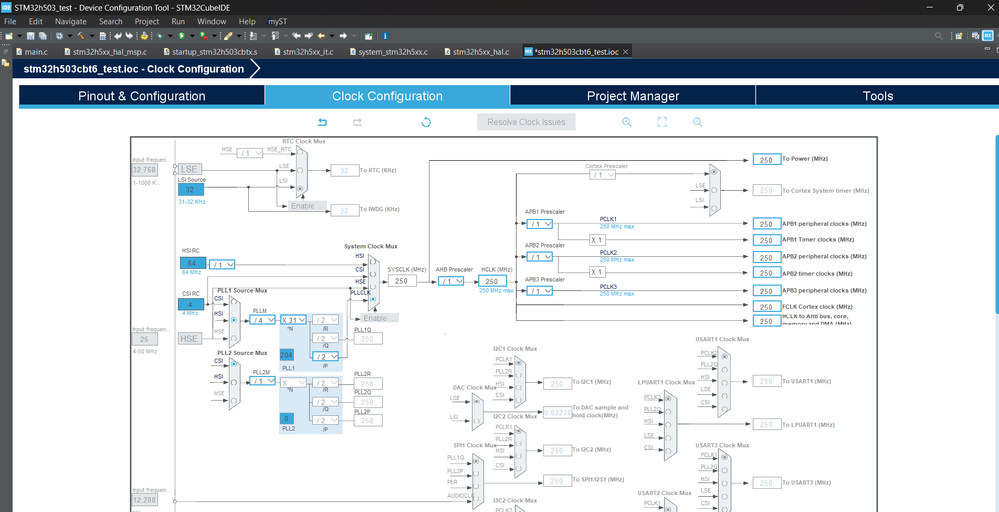Open the PLL2M /1 divider dropdown
The height and width of the screenshot is (512, 999).
click(262, 381)
